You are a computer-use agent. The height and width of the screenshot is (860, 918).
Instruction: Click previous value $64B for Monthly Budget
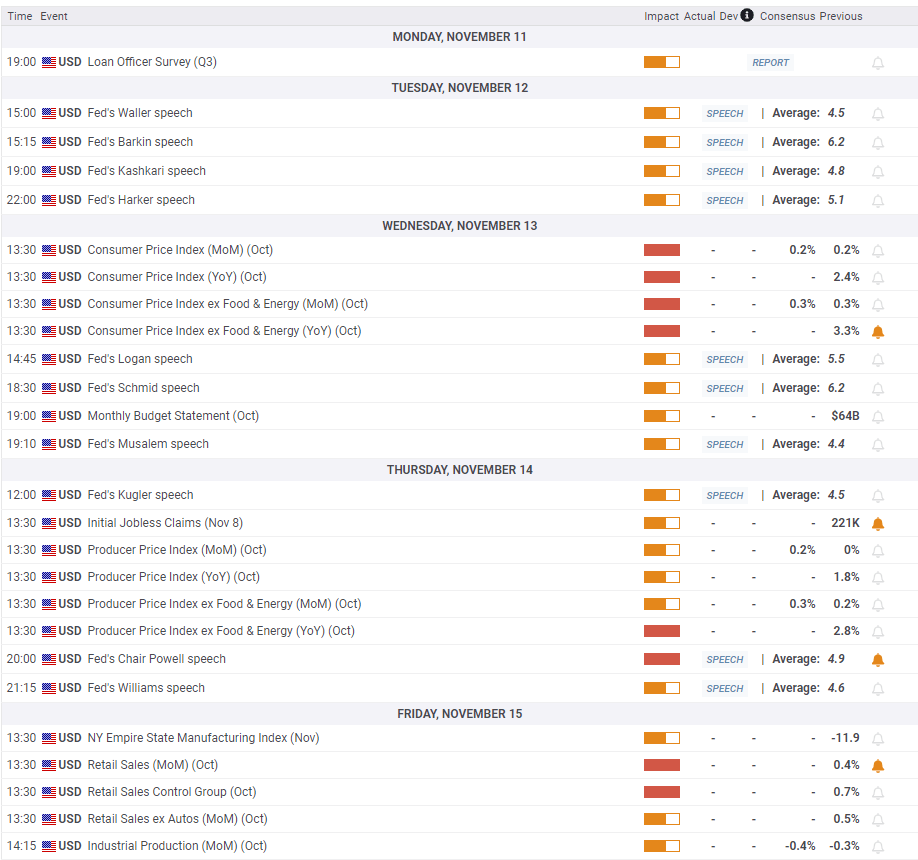coord(845,416)
